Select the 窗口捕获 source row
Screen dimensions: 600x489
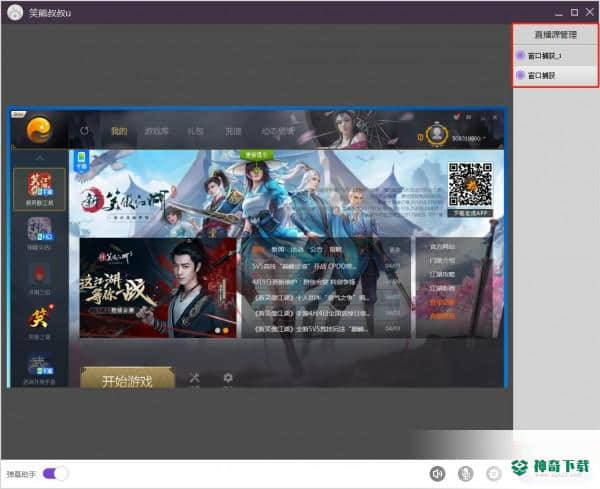(x=555, y=75)
